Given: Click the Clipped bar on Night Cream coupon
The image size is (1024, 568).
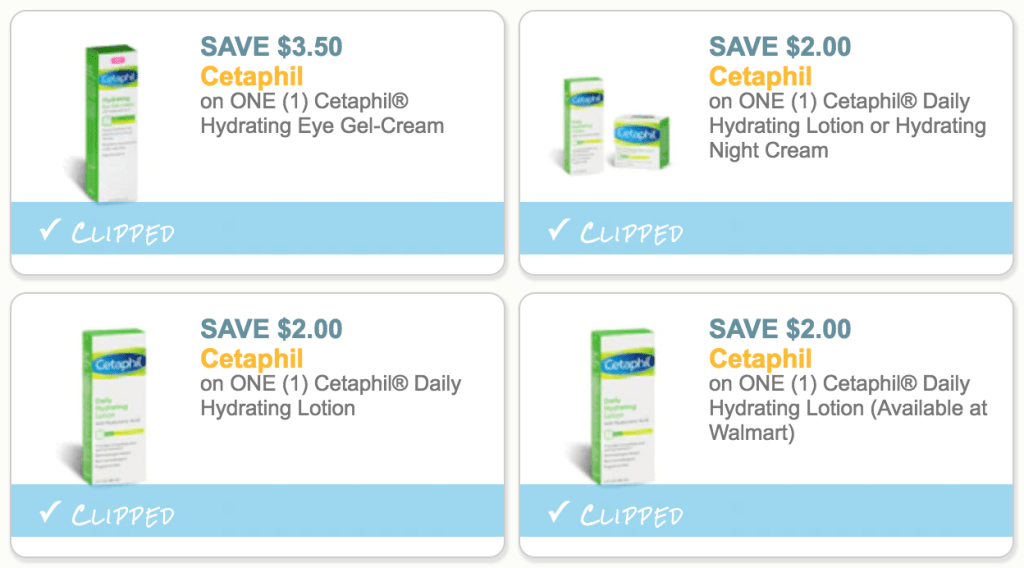Looking at the screenshot, I should 766,229.
